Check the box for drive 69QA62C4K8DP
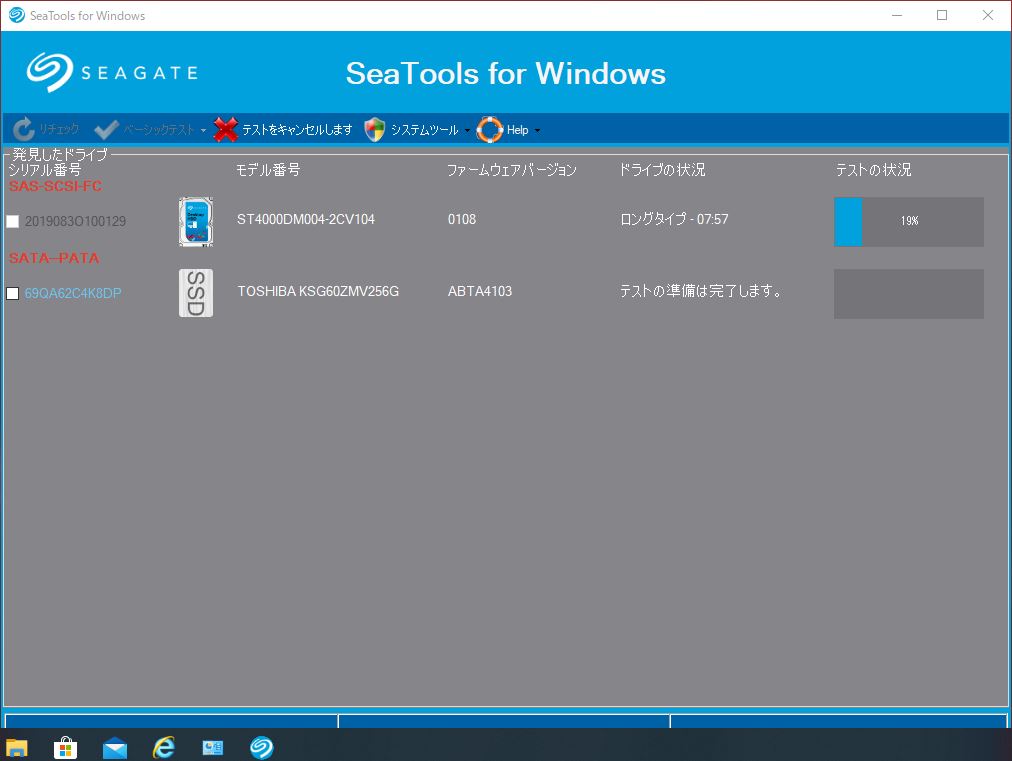Image resolution: width=1012 pixels, height=761 pixels. [x=12, y=294]
